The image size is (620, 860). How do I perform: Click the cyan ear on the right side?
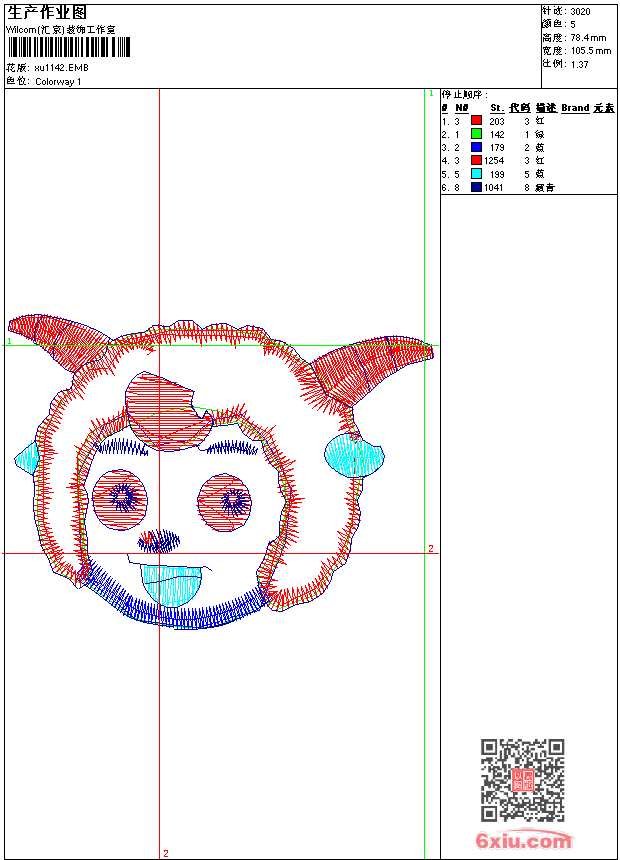coord(354,455)
